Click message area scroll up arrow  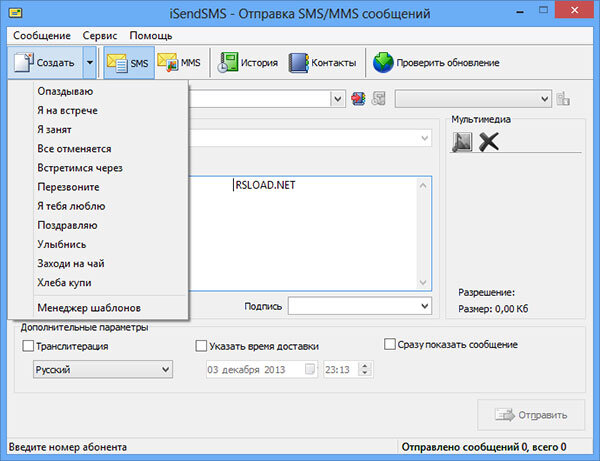[x=423, y=186]
